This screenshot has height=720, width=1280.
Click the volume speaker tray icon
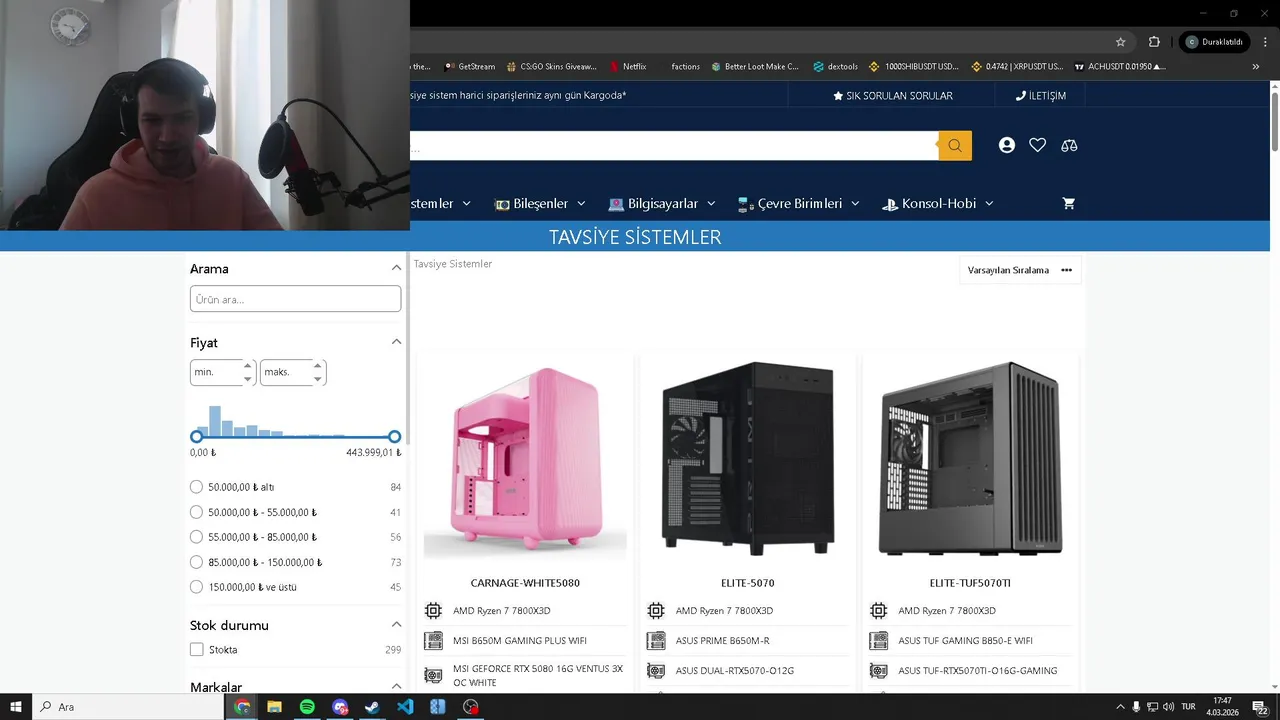(1168, 707)
